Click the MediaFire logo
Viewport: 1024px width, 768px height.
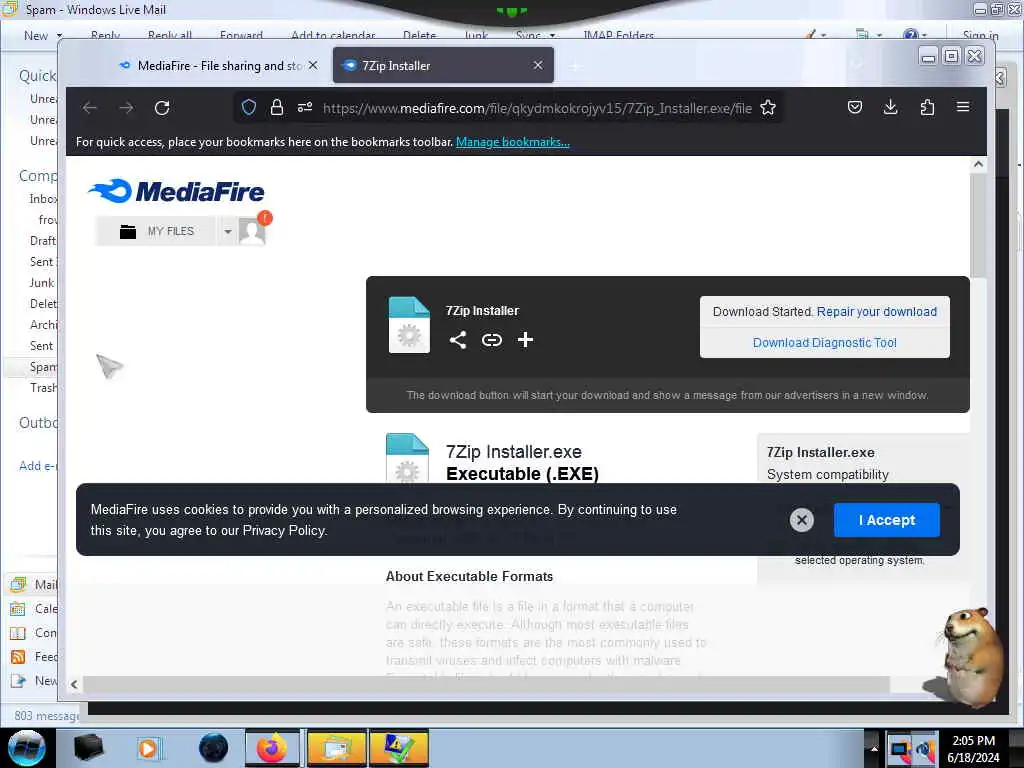click(176, 191)
